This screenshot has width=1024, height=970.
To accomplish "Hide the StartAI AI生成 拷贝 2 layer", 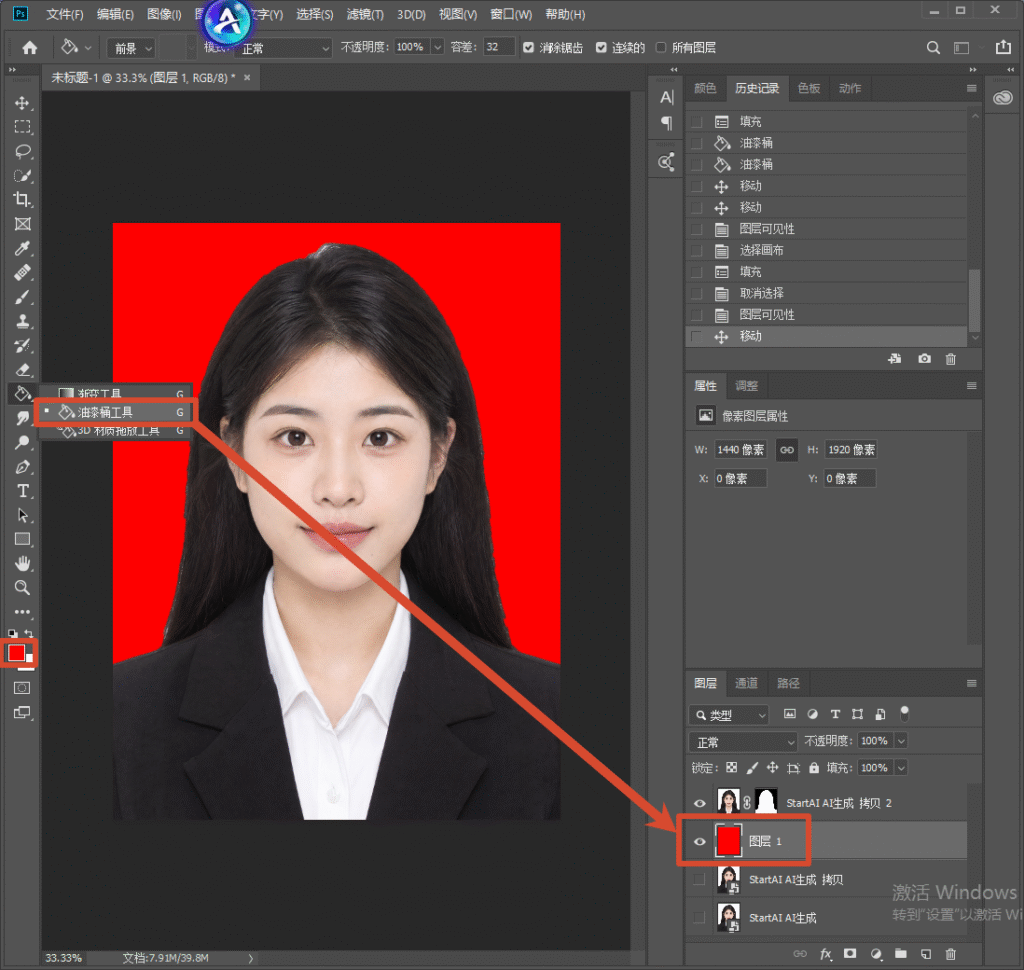I will click(x=699, y=803).
